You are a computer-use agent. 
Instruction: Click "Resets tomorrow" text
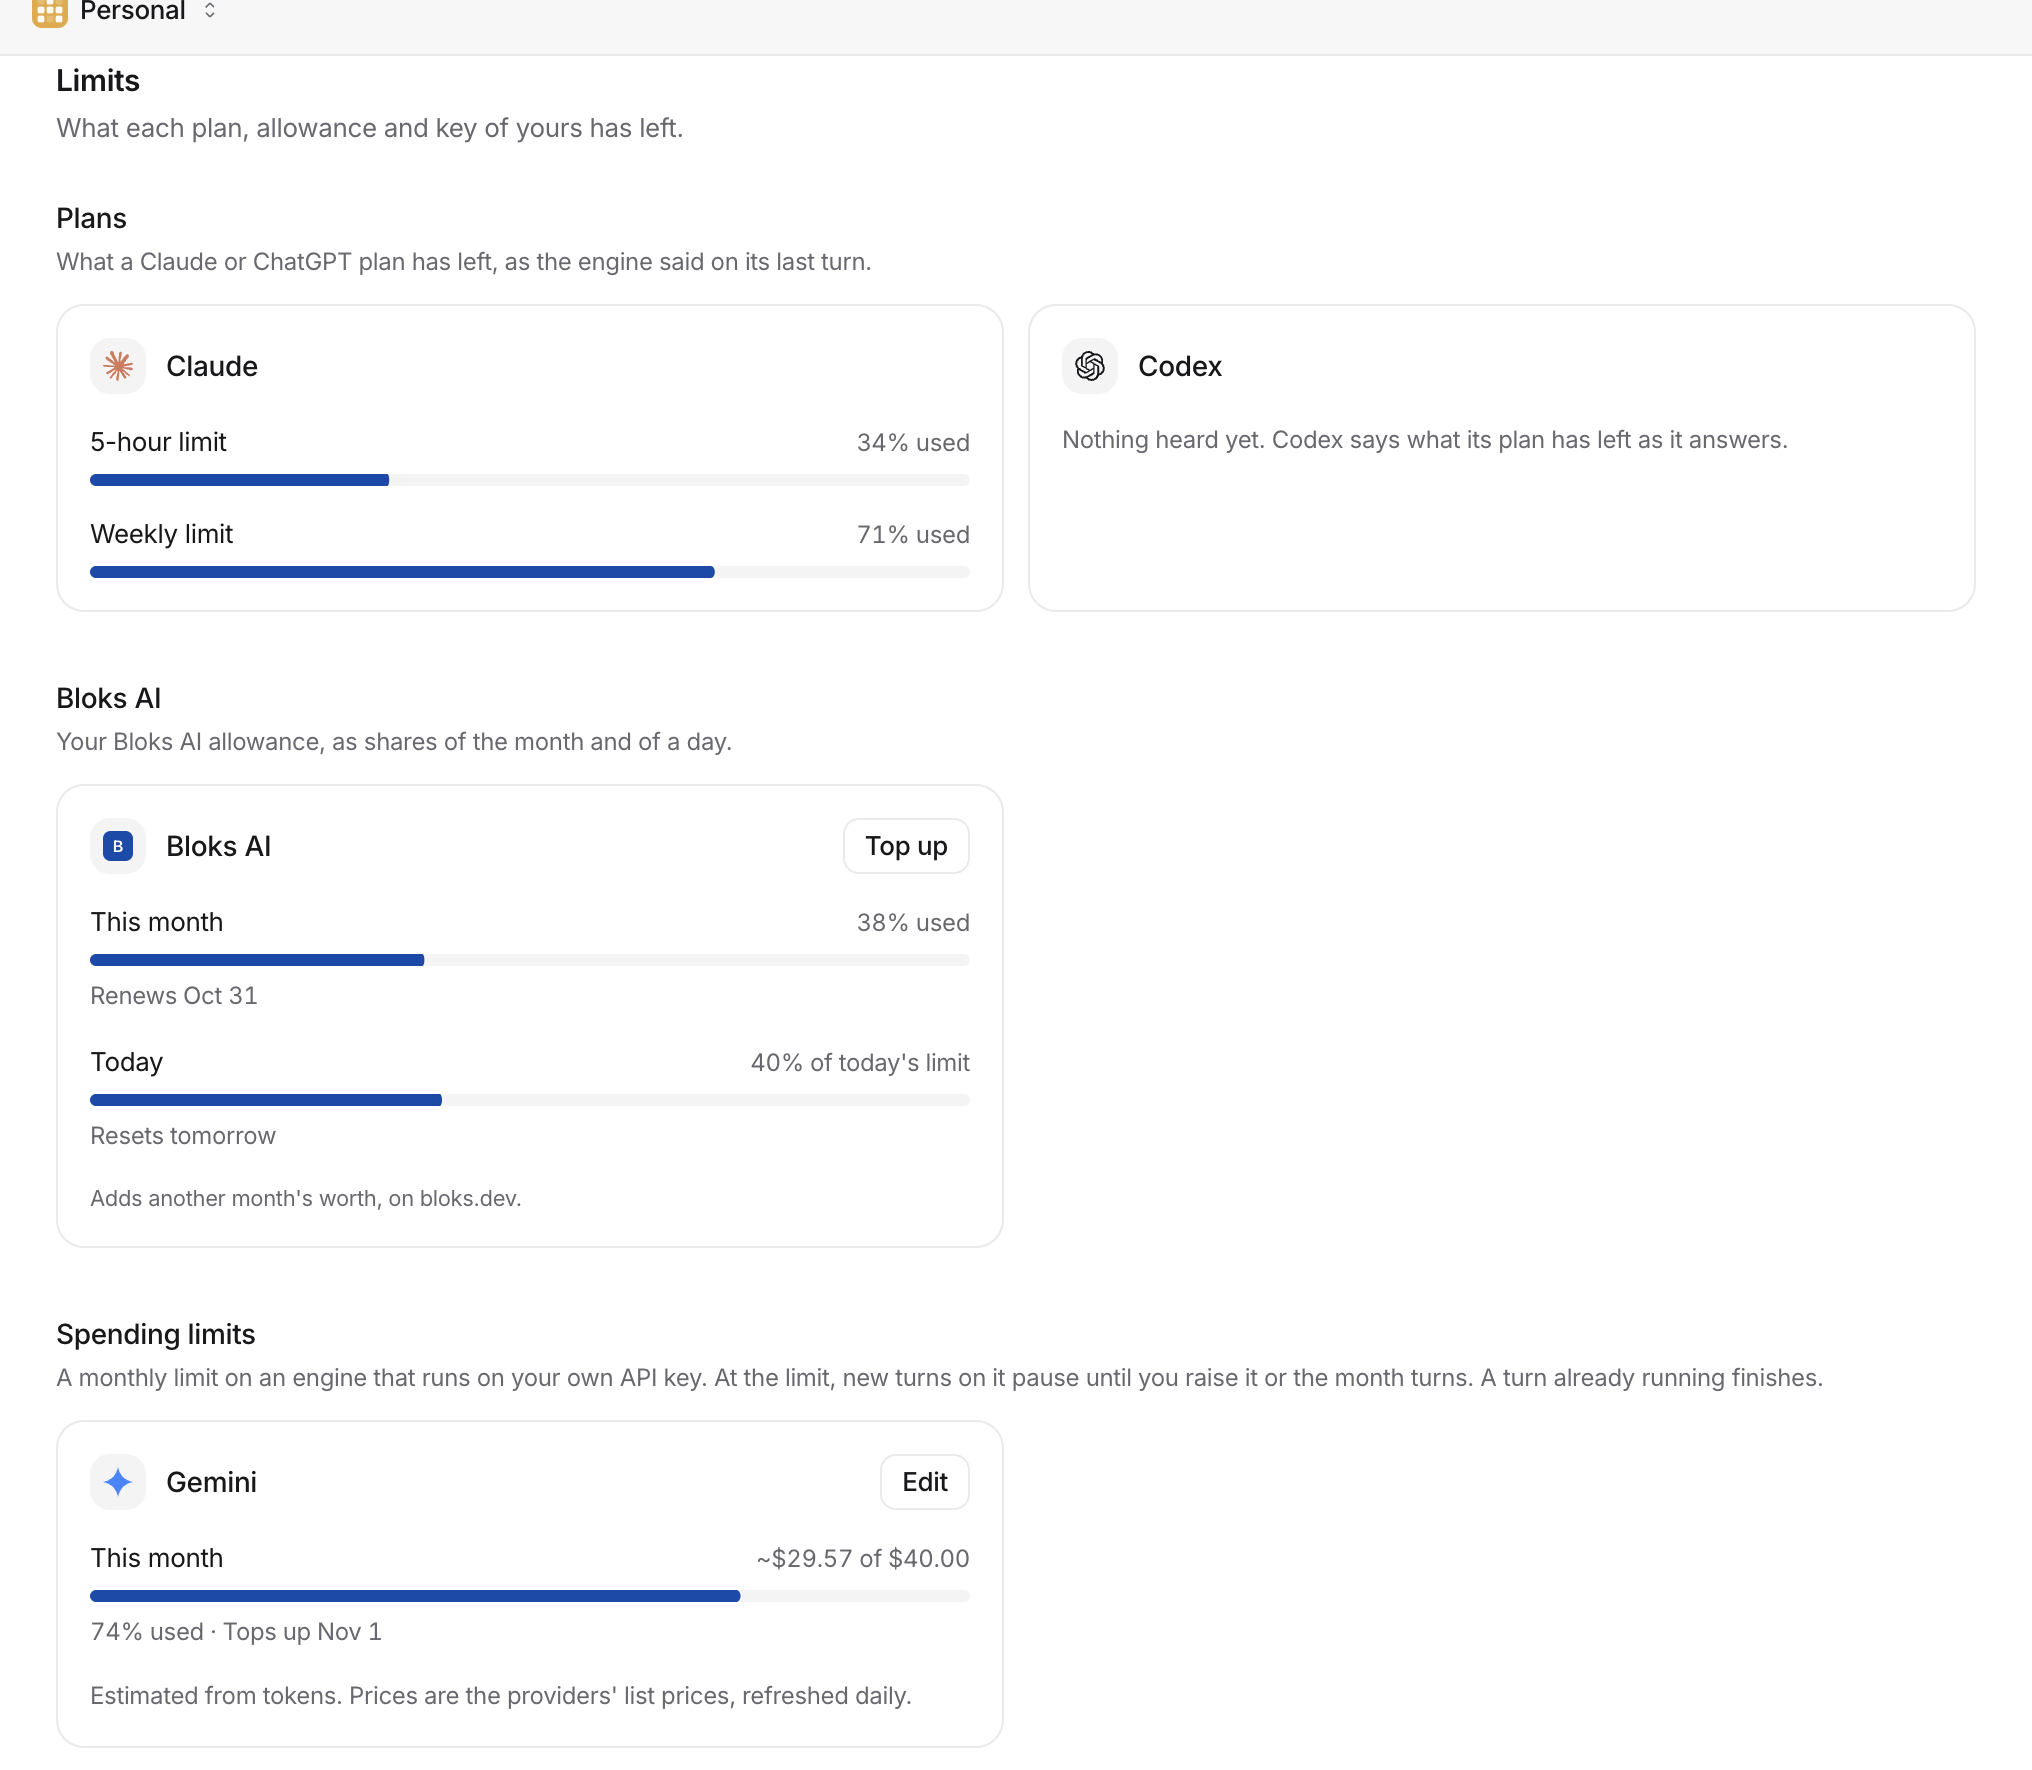(x=183, y=1136)
